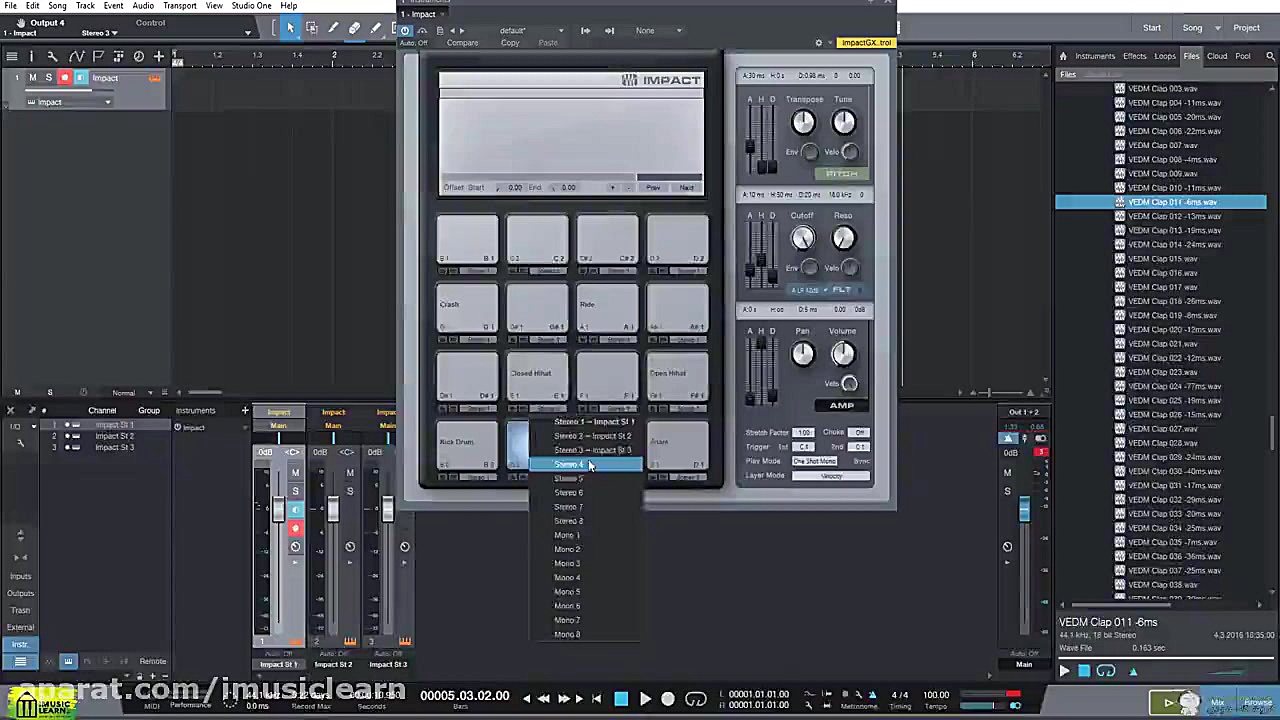Viewport: 1280px width, 720px height.
Task: Open the Studio One menu
Action: [251, 6]
